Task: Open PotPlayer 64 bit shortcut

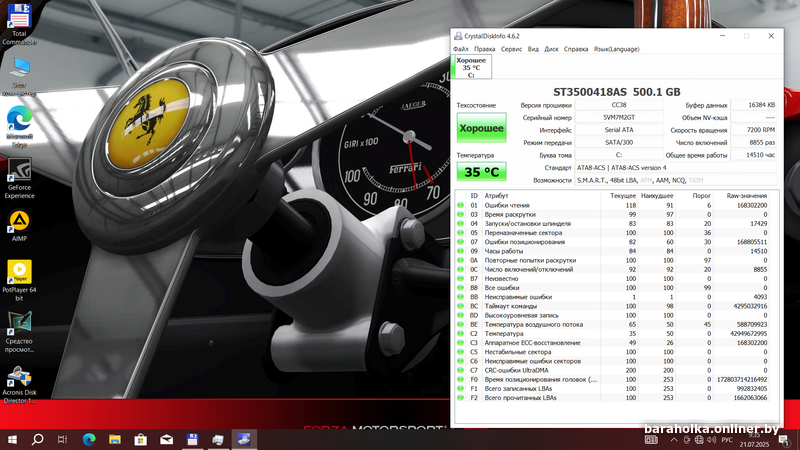Action: (19, 272)
